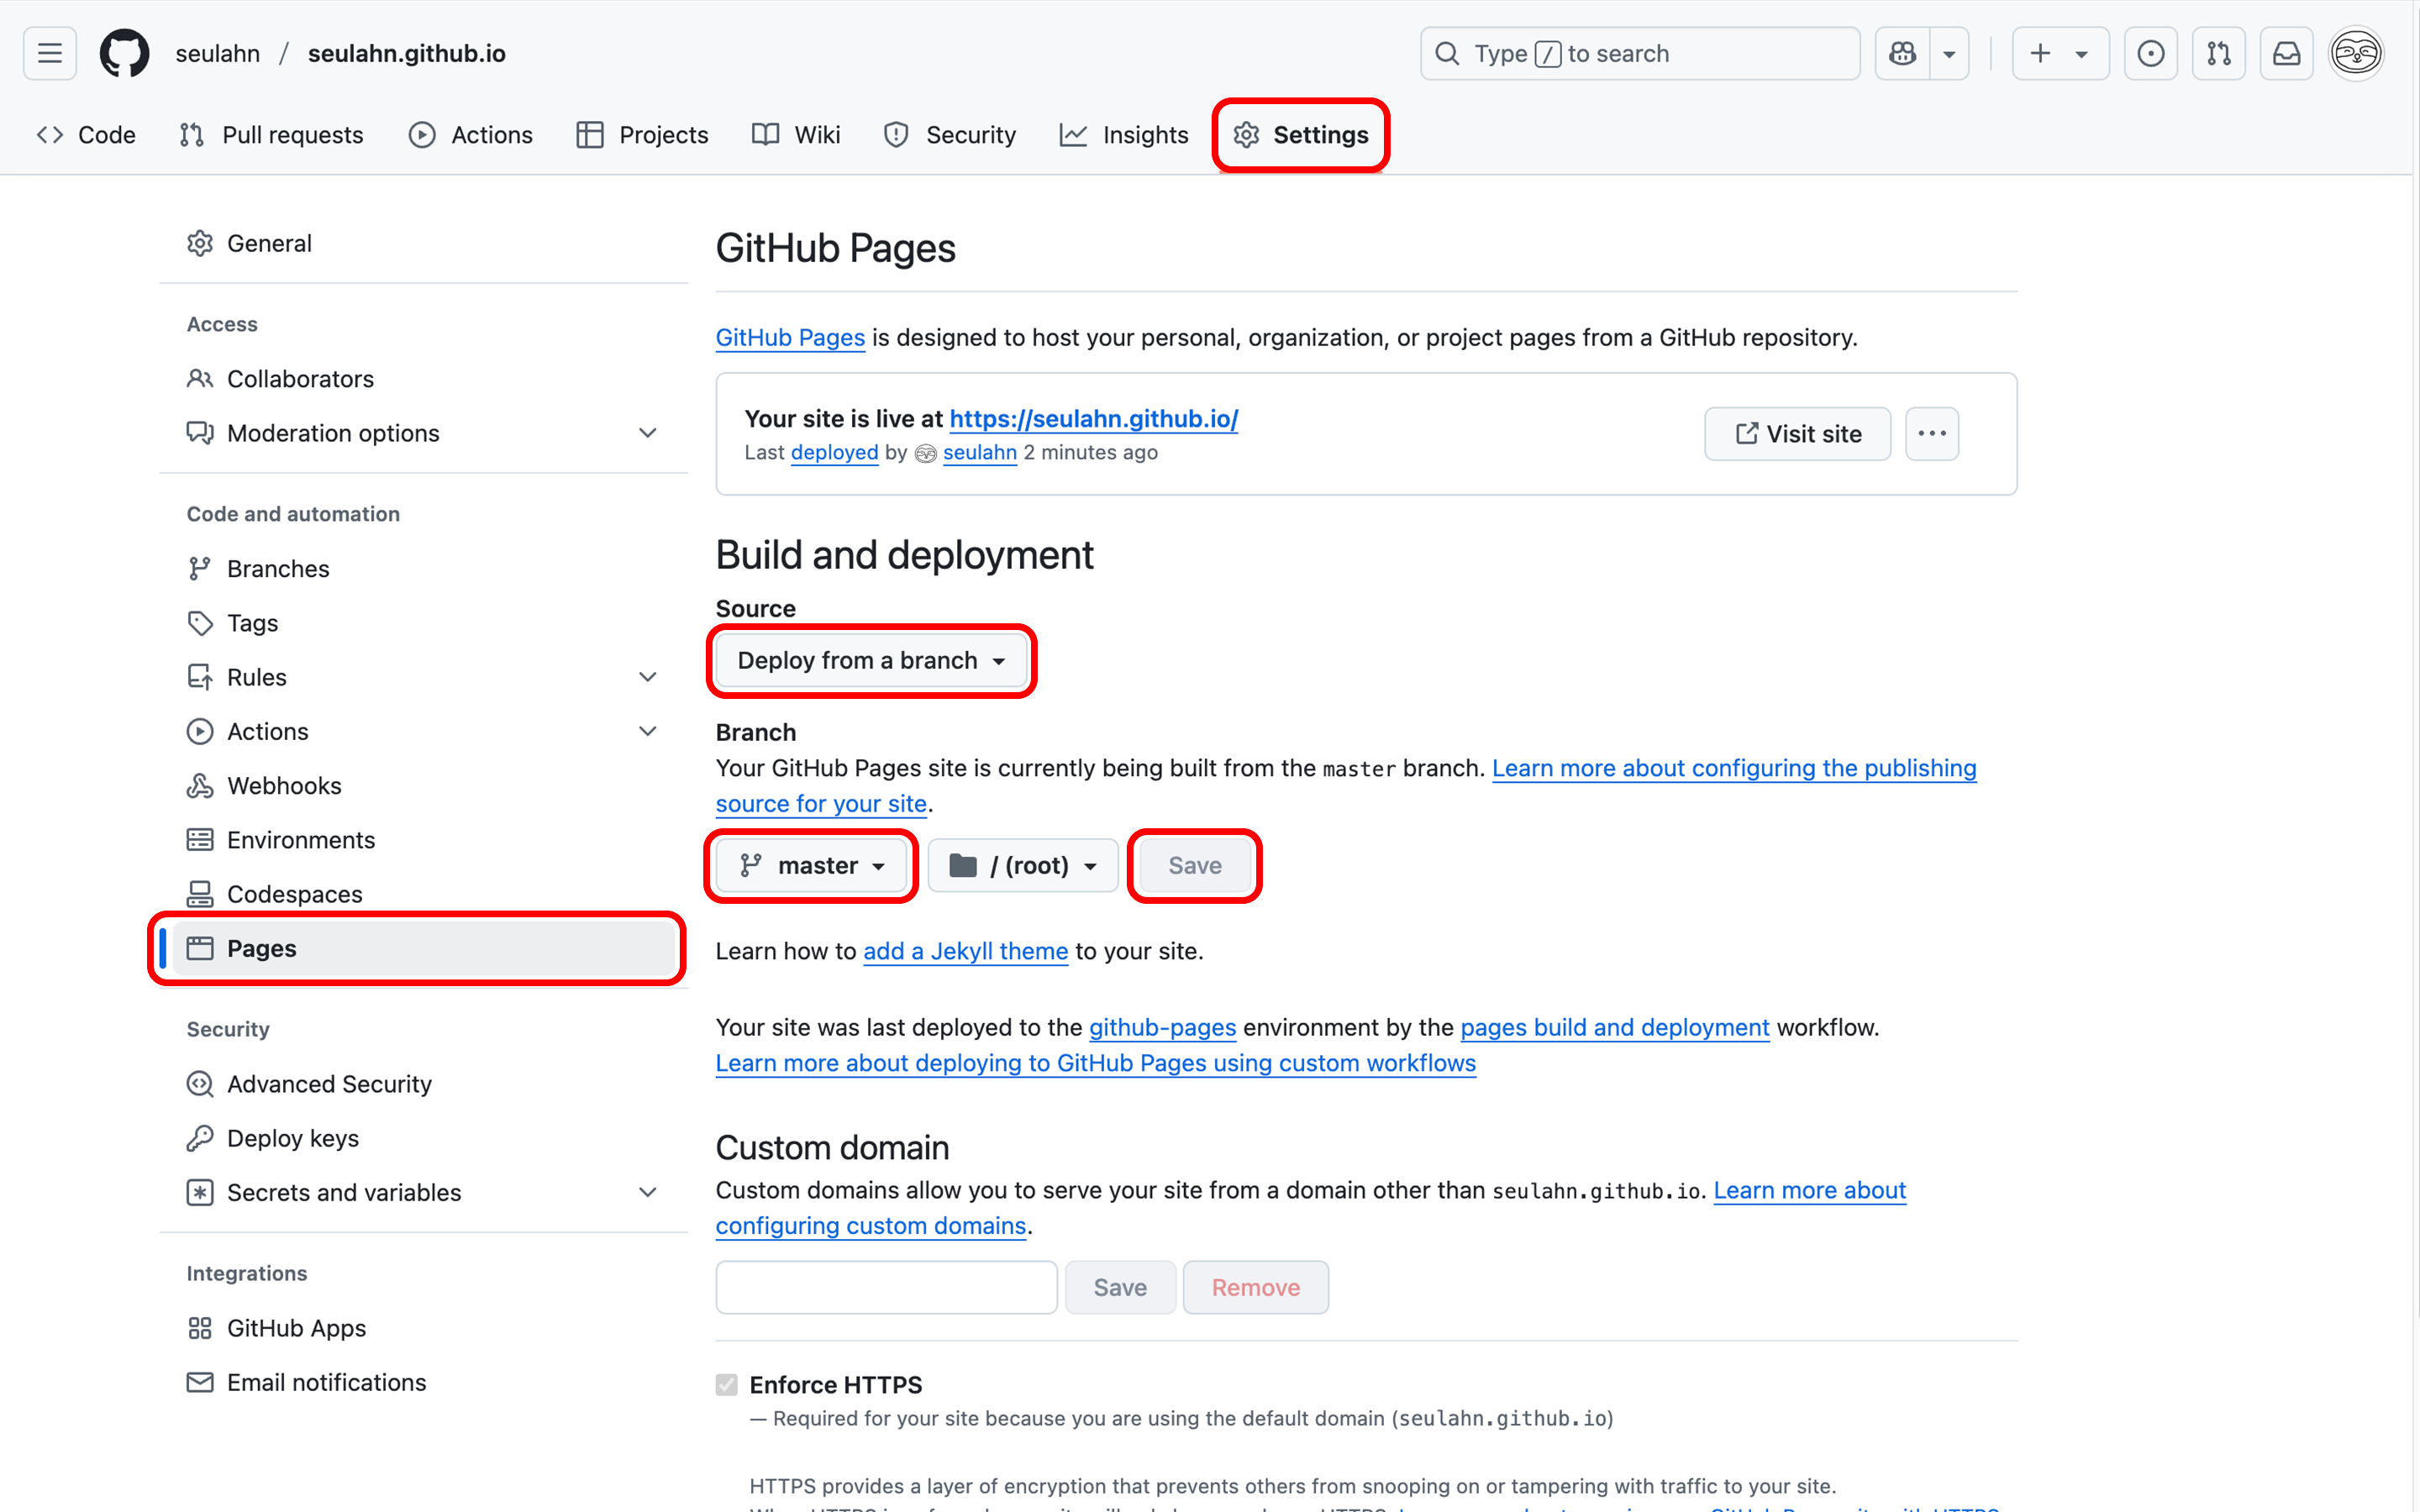
Task: Expand the Rules section chevron
Action: [648, 677]
